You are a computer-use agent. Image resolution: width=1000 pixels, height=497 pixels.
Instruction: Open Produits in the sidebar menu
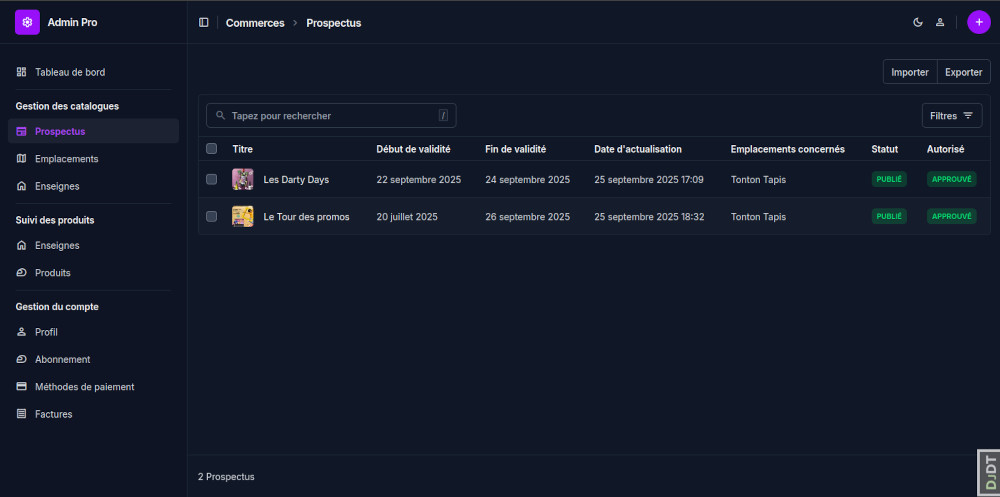click(x=52, y=273)
